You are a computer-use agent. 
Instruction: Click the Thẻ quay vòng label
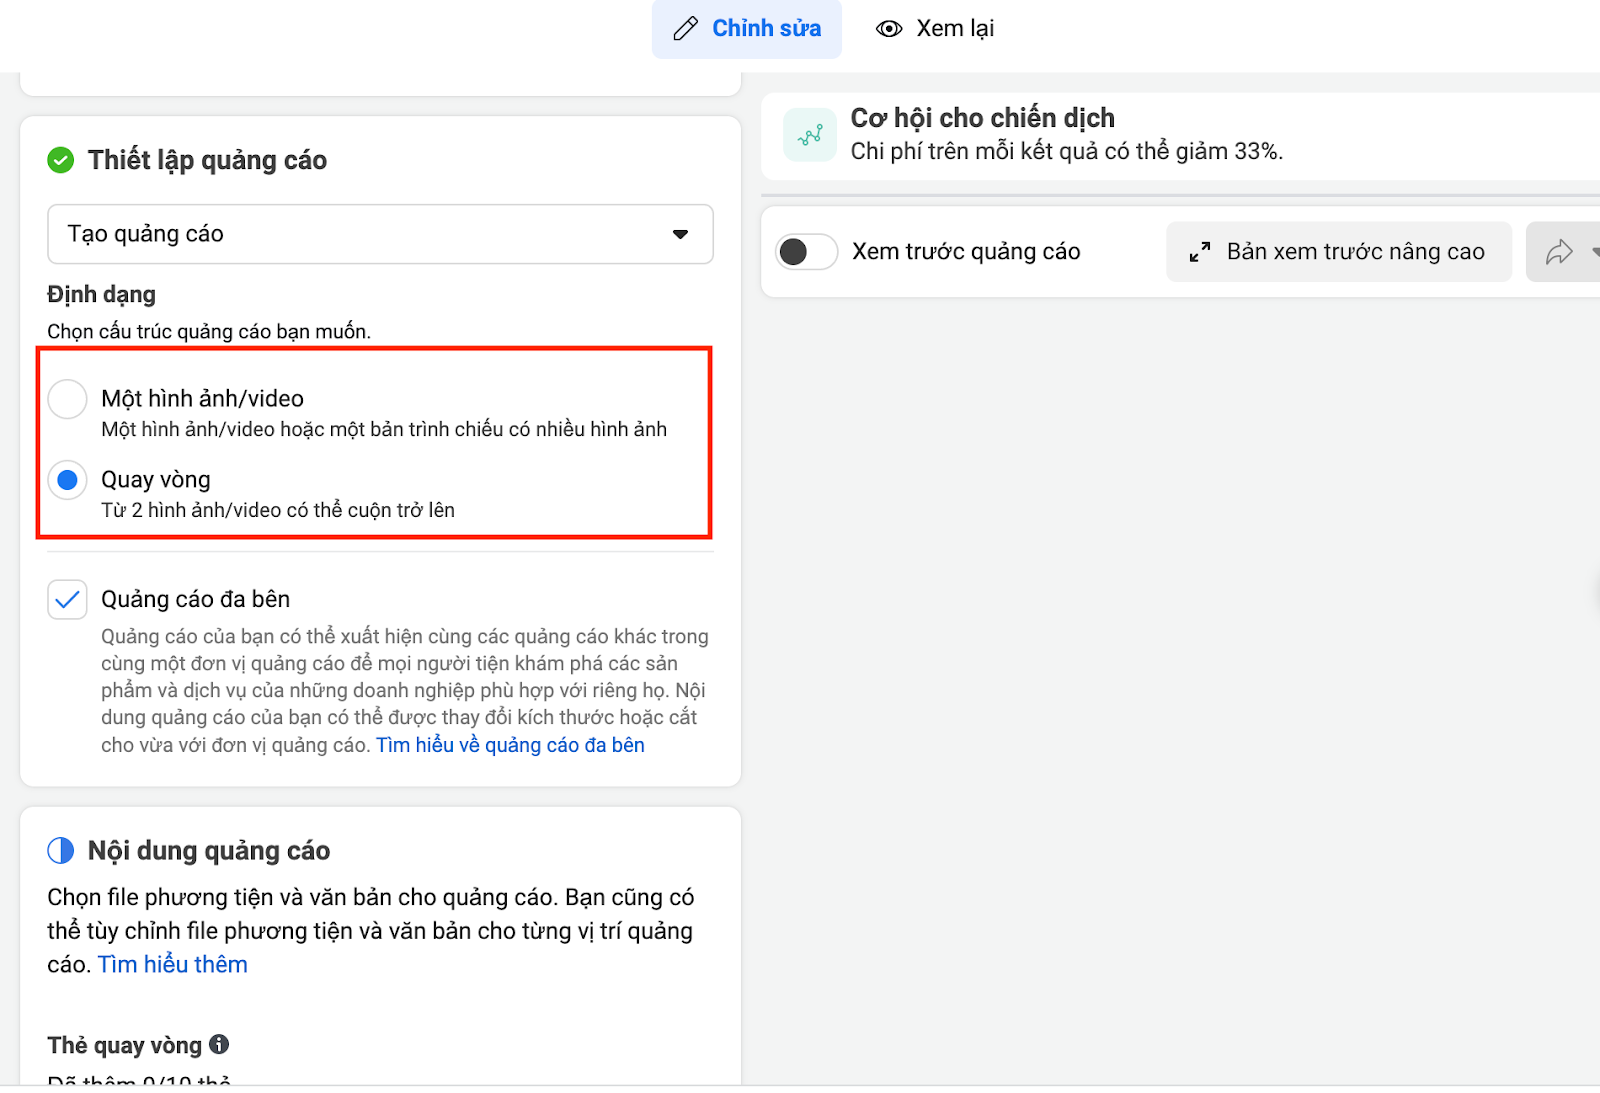click(124, 1045)
